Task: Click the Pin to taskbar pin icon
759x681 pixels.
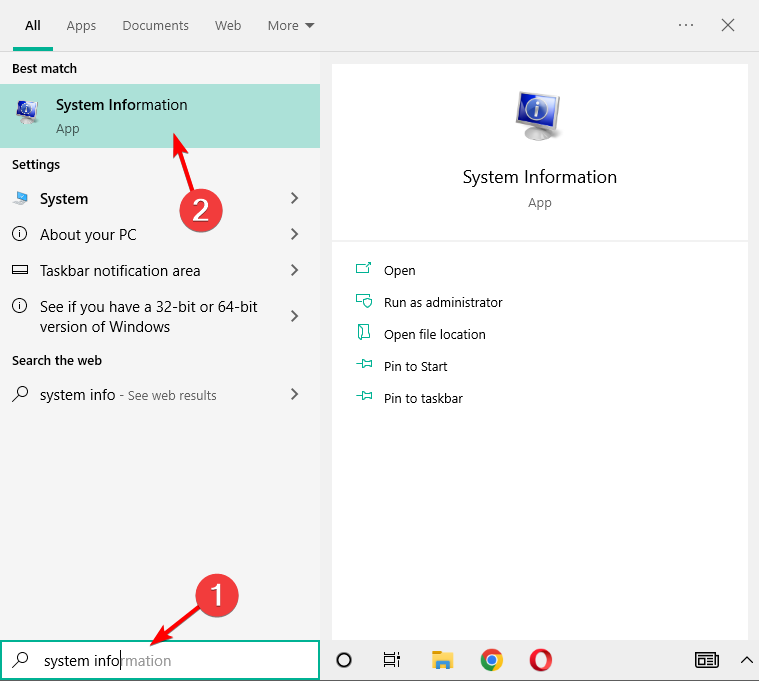Action: pos(364,396)
